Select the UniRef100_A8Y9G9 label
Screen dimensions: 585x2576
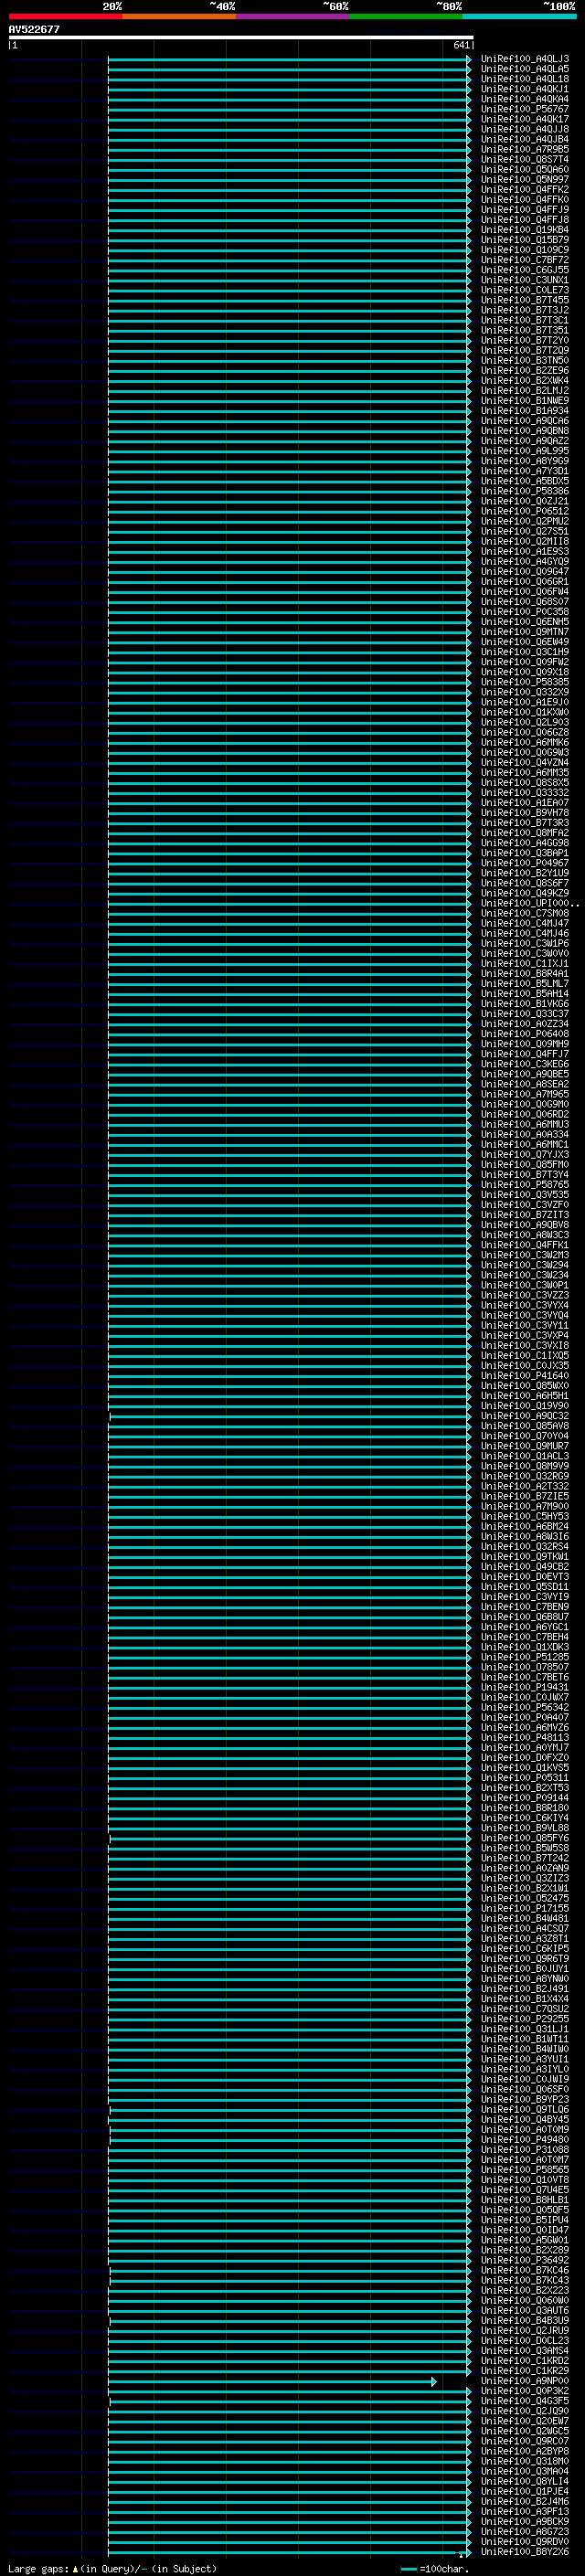(x=525, y=461)
